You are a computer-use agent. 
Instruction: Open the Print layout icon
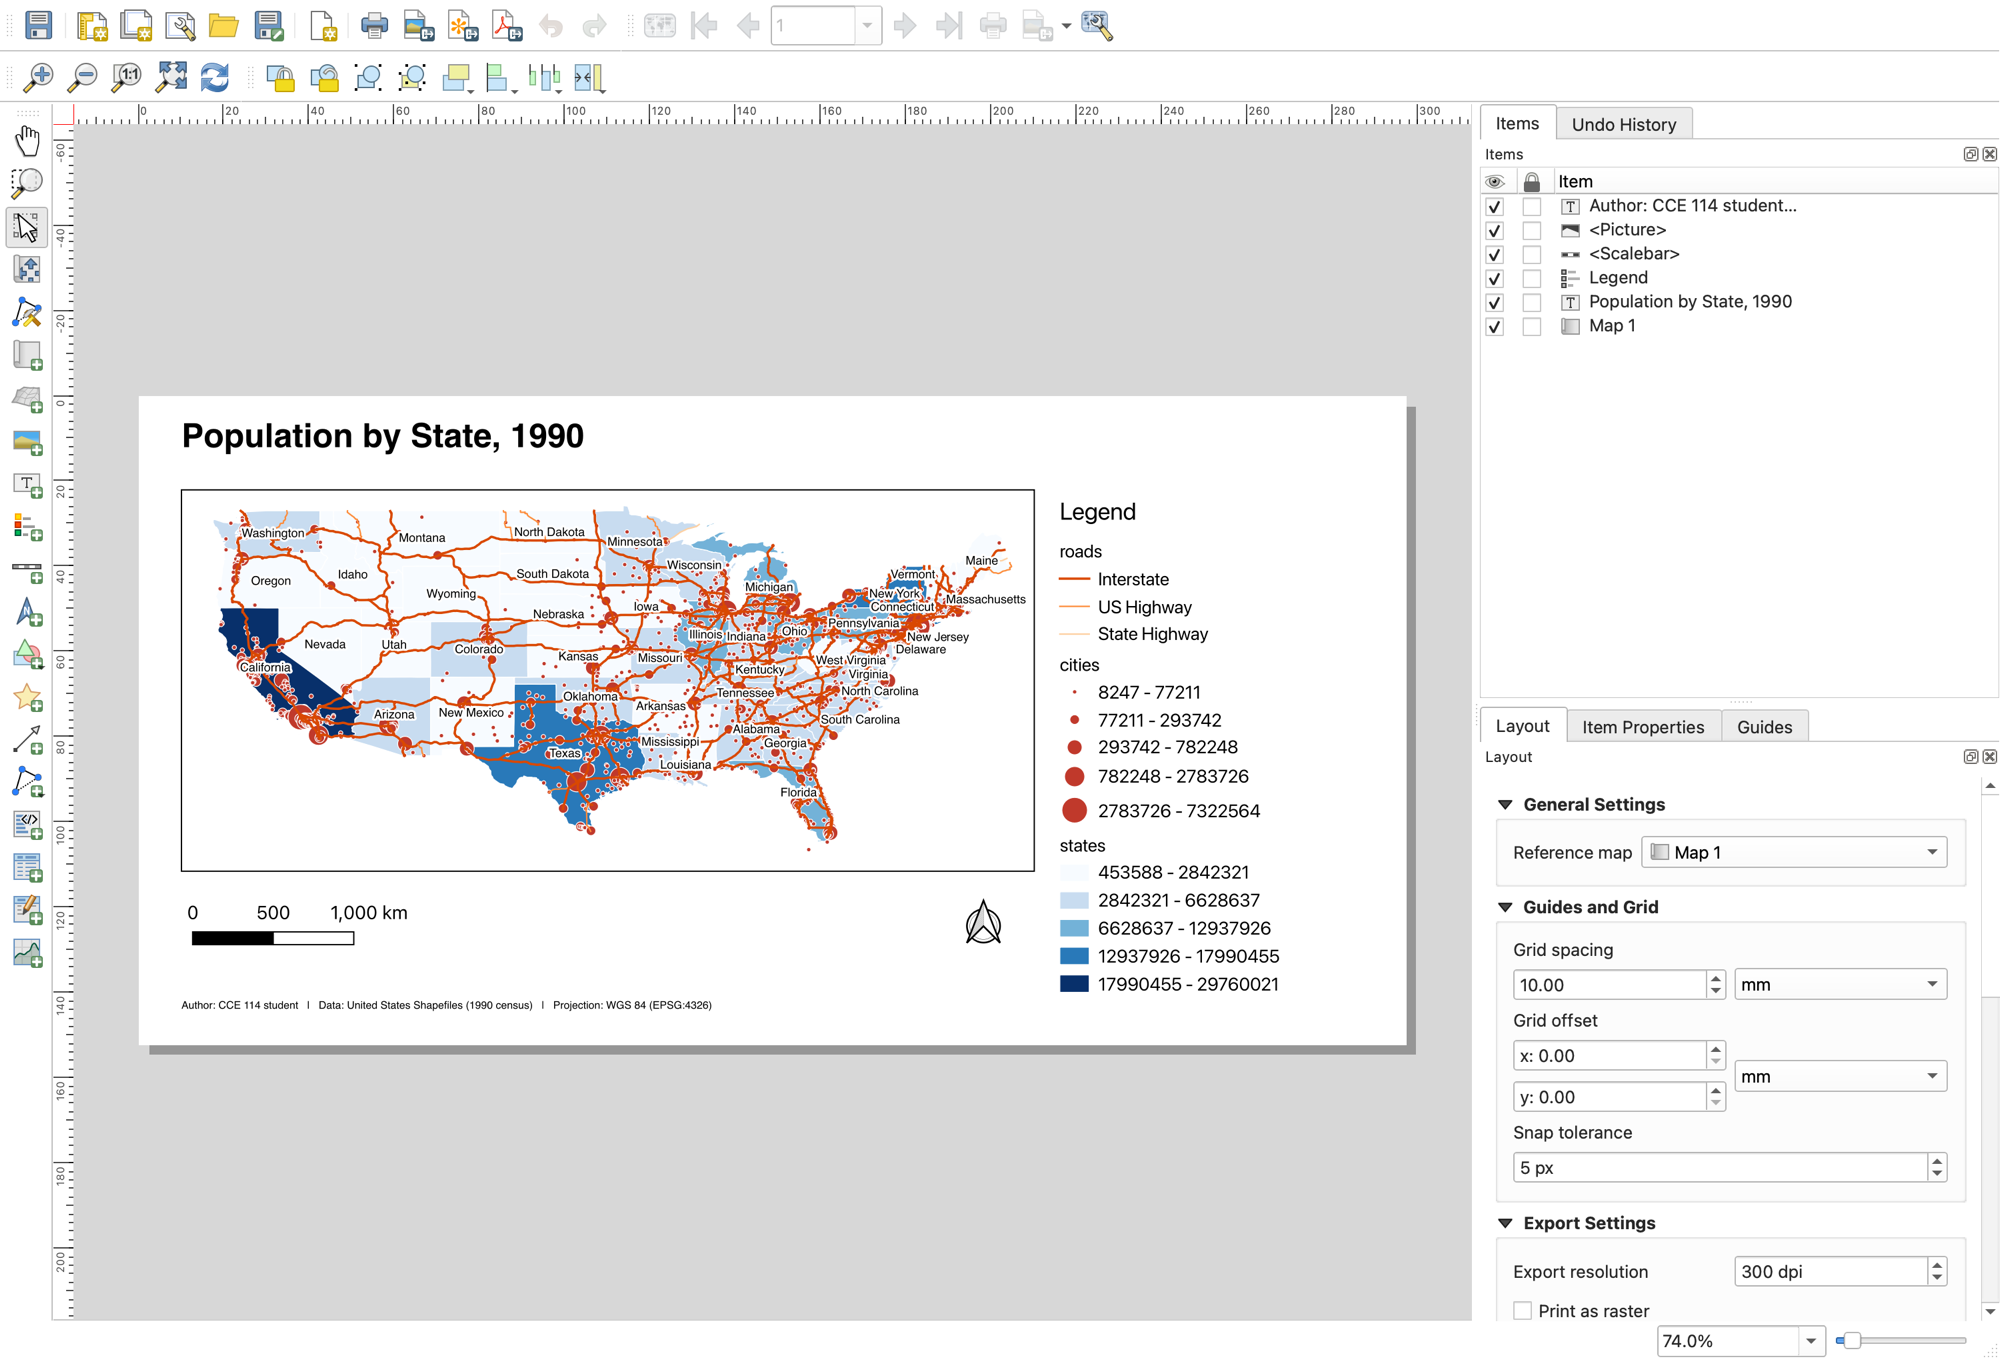[x=374, y=25]
